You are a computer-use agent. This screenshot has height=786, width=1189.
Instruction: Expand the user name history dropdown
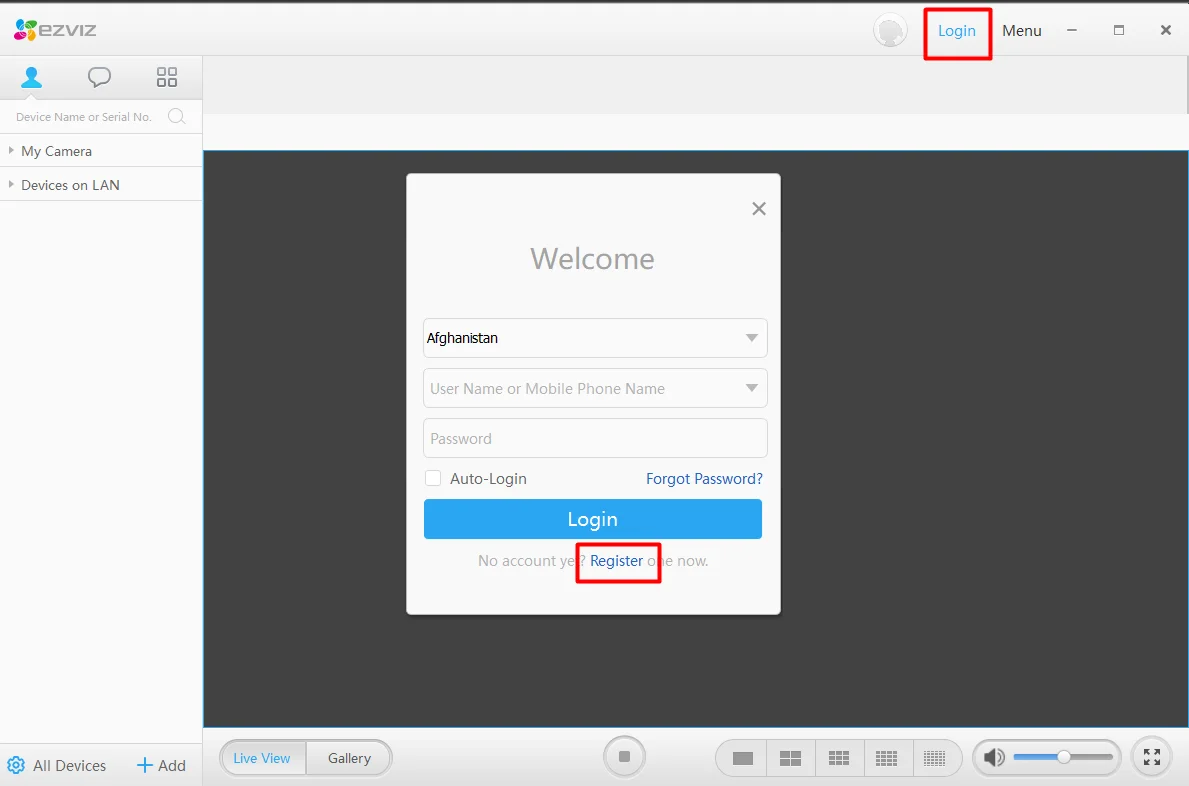pos(752,388)
